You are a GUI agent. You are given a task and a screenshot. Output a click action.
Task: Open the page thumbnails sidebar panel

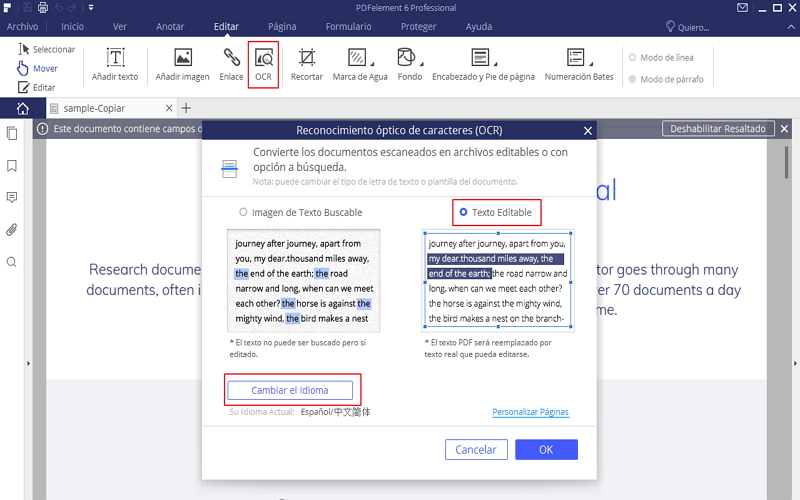point(12,134)
